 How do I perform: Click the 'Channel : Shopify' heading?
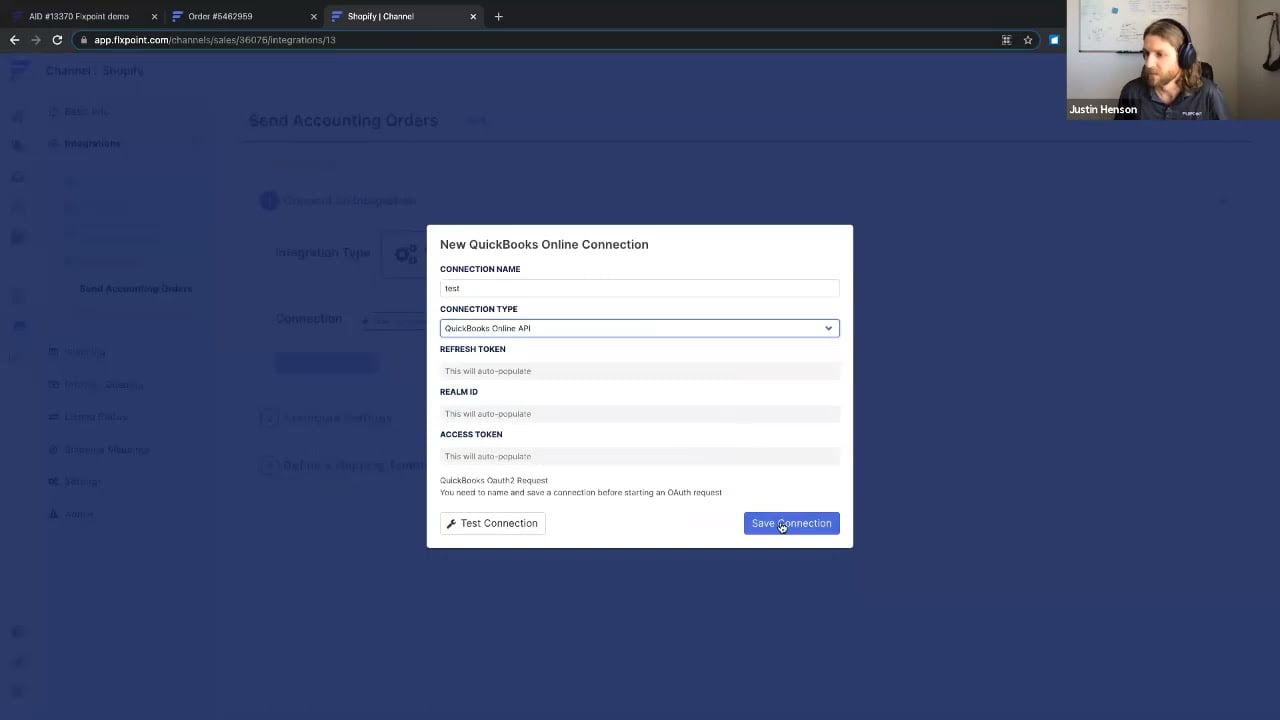[95, 71]
